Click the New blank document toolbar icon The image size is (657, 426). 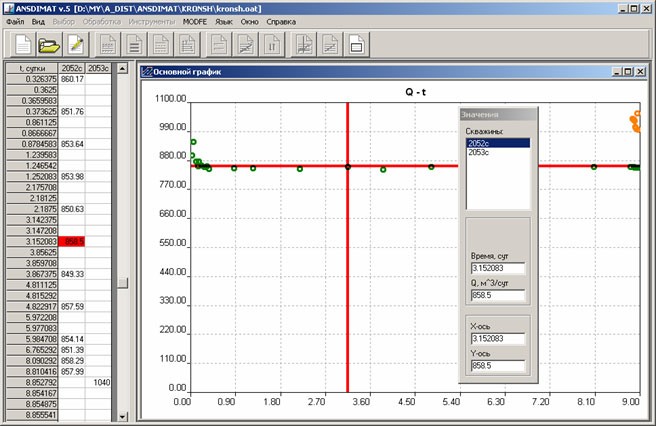point(21,44)
